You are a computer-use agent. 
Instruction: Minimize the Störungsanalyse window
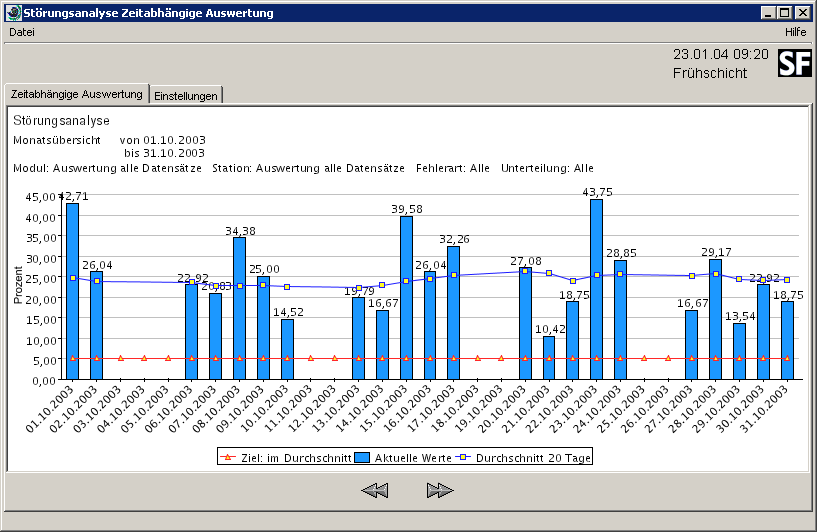coord(768,13)
